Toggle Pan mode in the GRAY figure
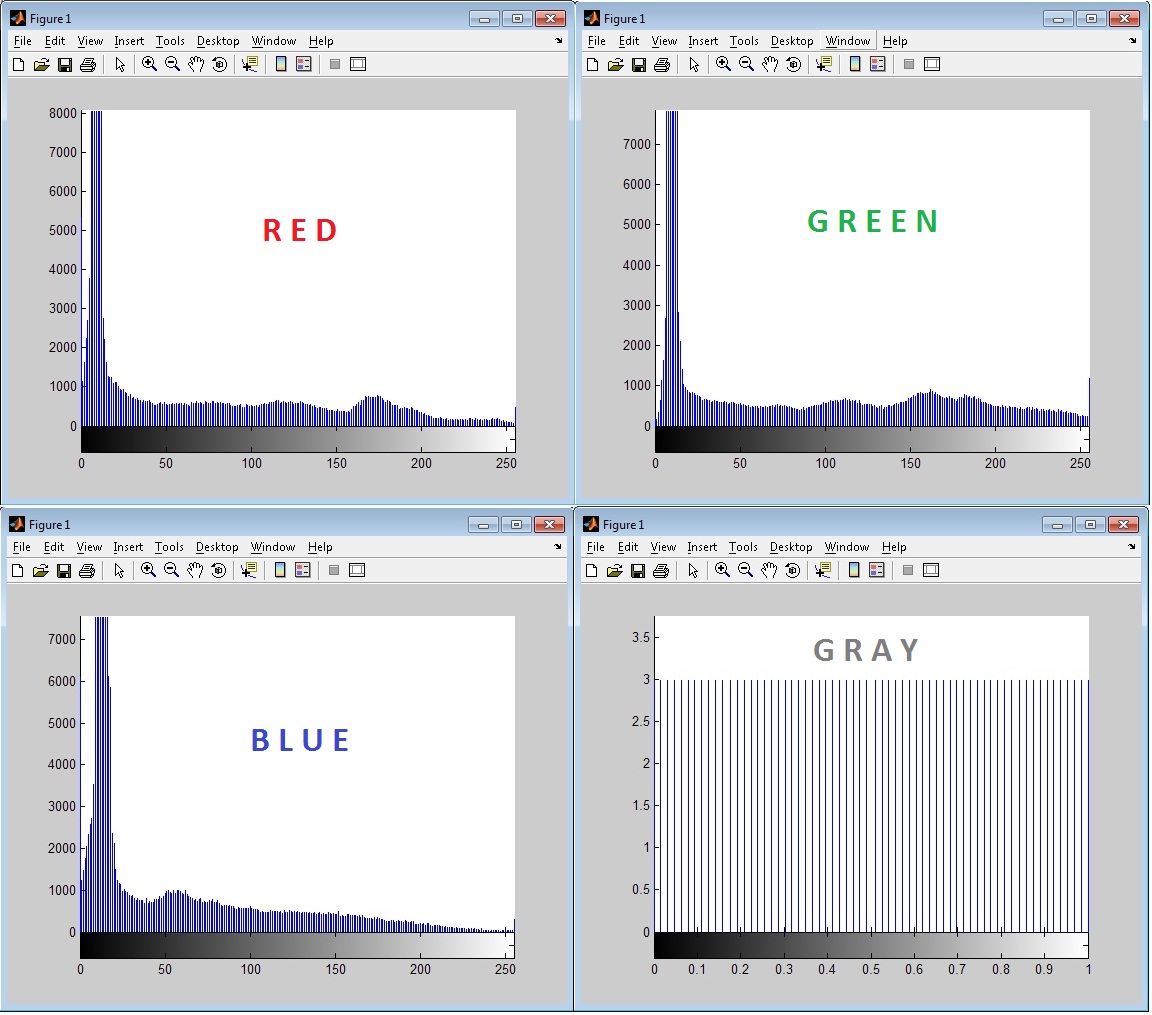This screenshot has height=1015, width=1152. pyautogui.click(x=768, y=570)
